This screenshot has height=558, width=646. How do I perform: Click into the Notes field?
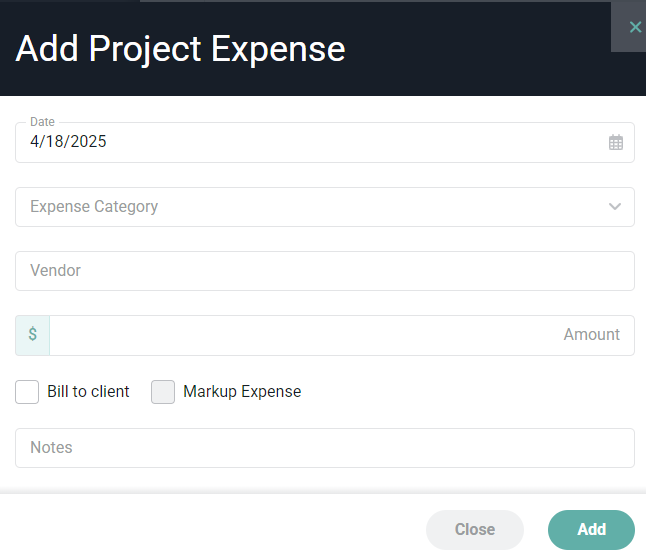(325, 448)
